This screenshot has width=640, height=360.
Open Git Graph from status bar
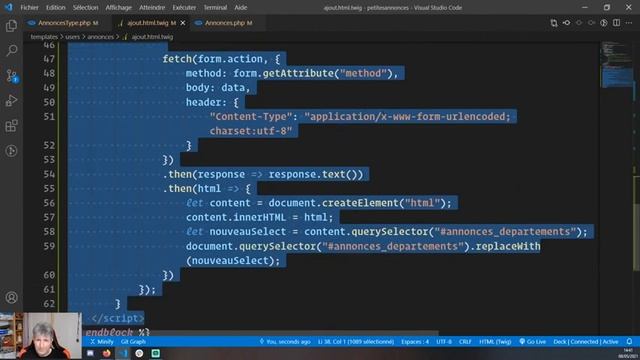[133, 342]
